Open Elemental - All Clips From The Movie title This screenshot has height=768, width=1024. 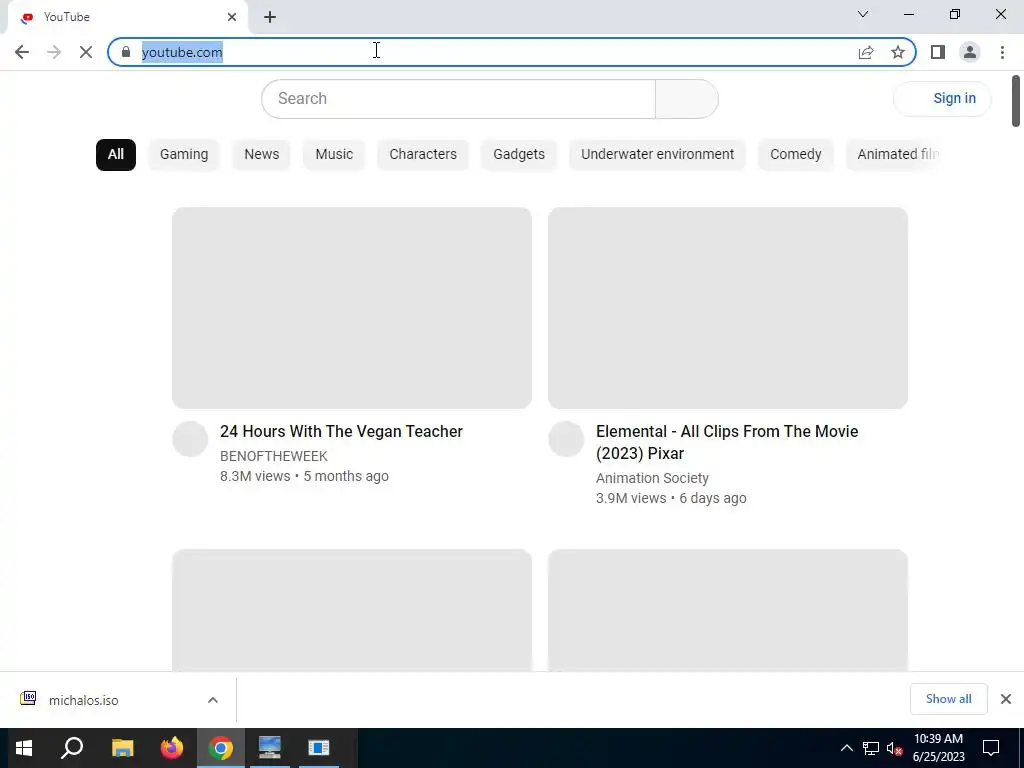click(x=727, y=442)
